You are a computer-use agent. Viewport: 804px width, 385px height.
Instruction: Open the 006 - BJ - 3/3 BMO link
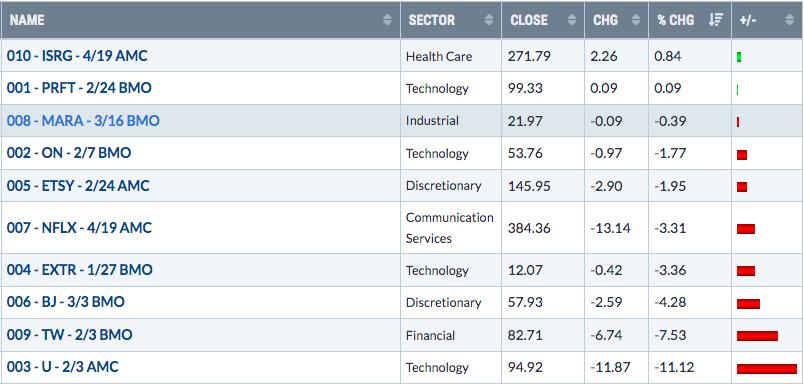click(x=66, y=302)
